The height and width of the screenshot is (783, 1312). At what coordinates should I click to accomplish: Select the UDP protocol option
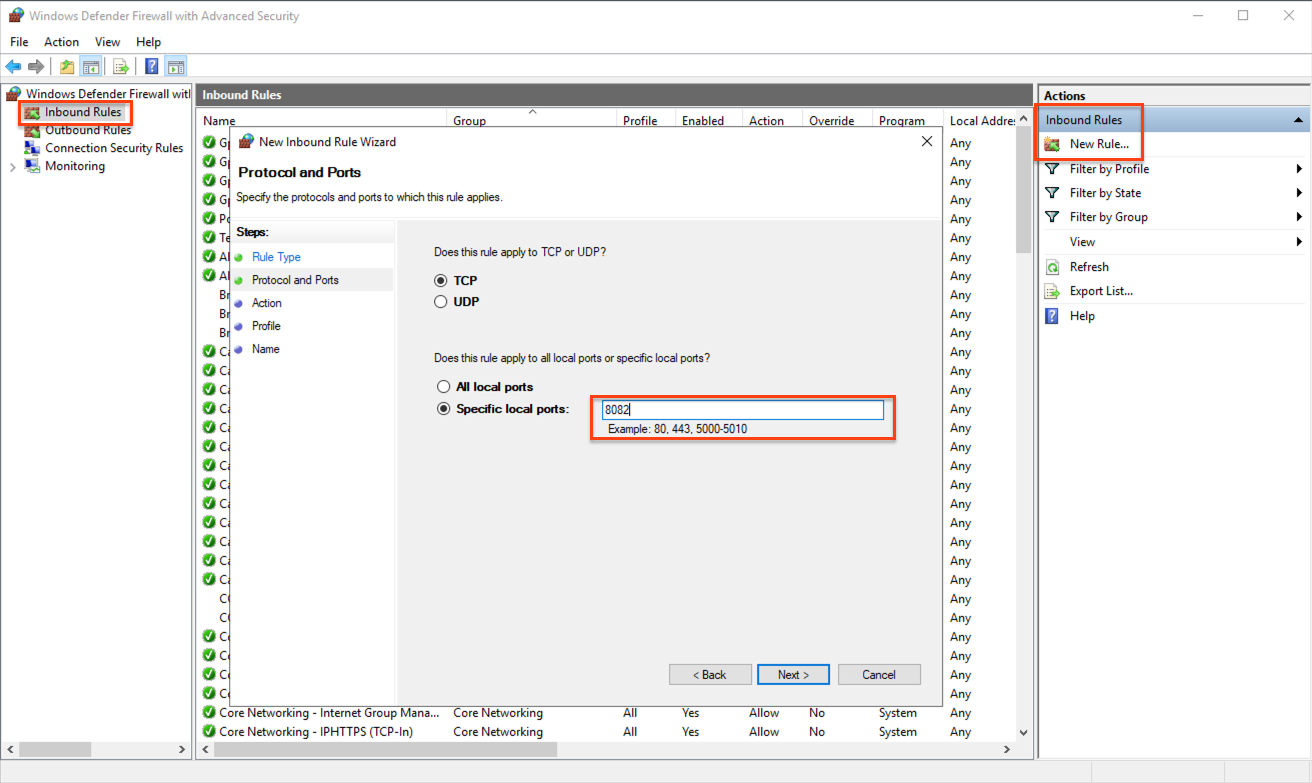click(x=441, y=302)
